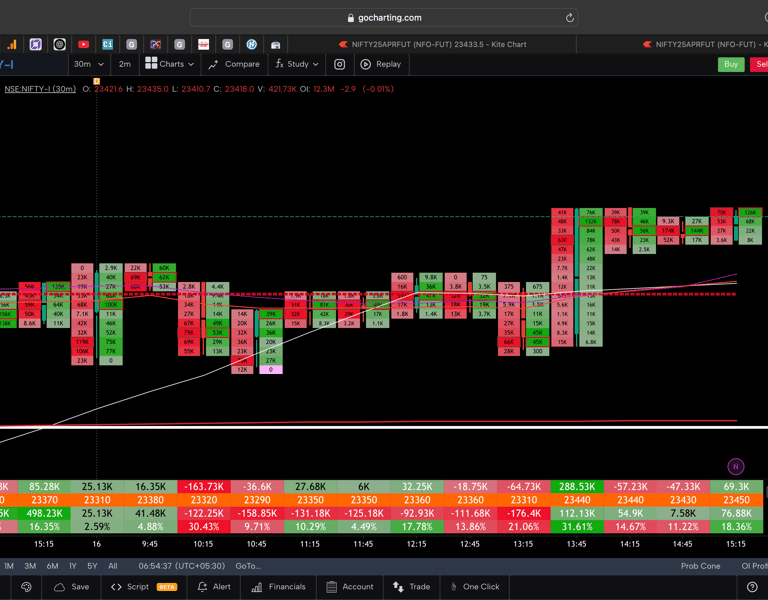Click the green Buy button
This screenshot has width=768, height=600.
731,64
